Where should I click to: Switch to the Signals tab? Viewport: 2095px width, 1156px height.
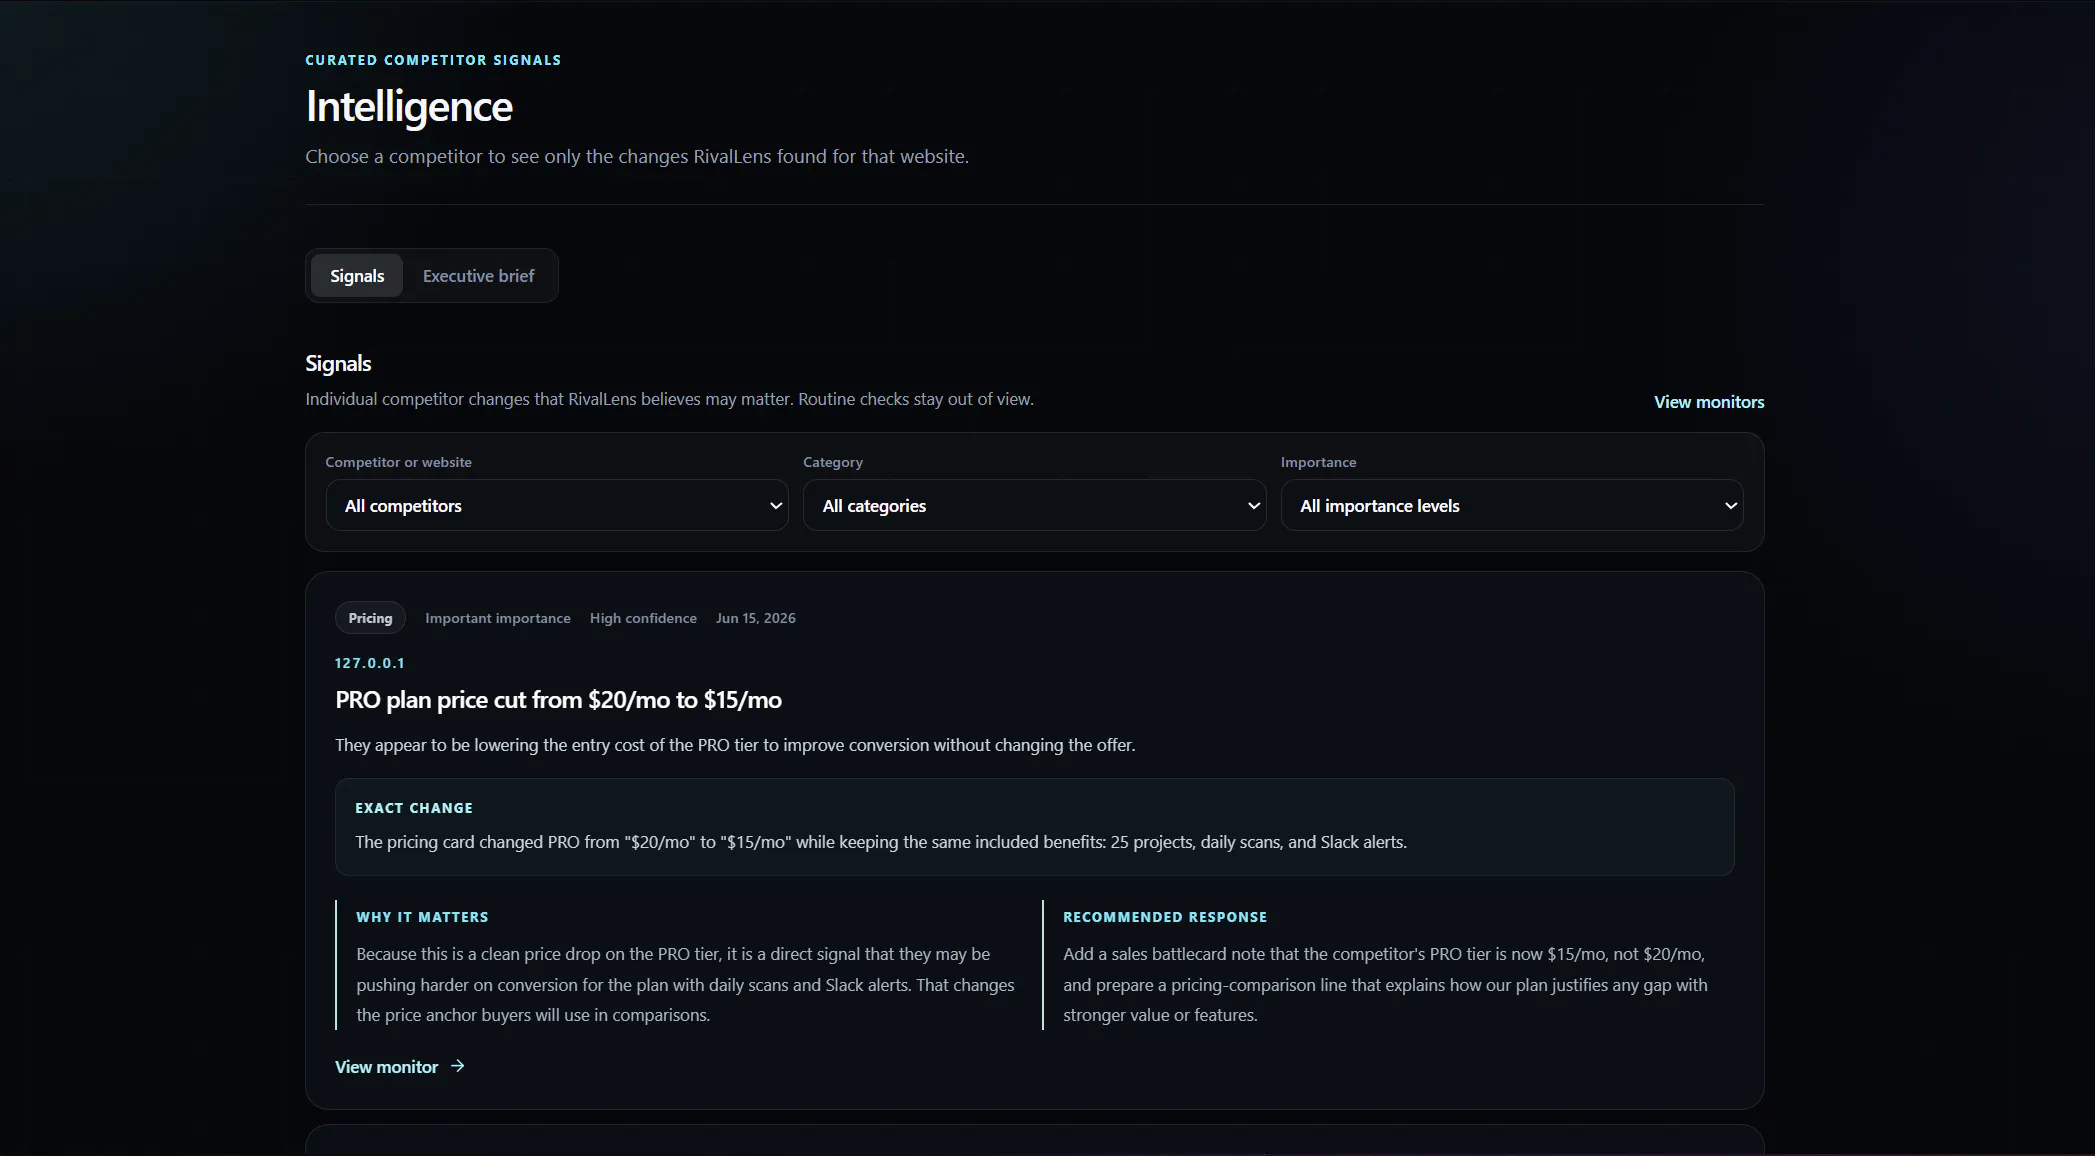coord(357,276)
